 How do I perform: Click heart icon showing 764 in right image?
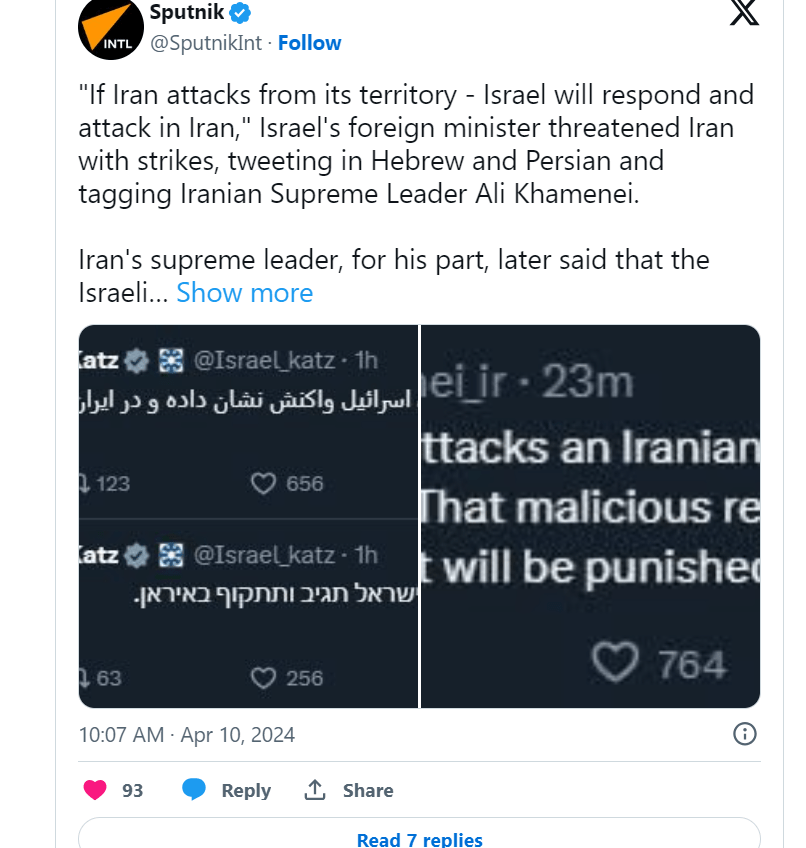click(x=614, y=662)
